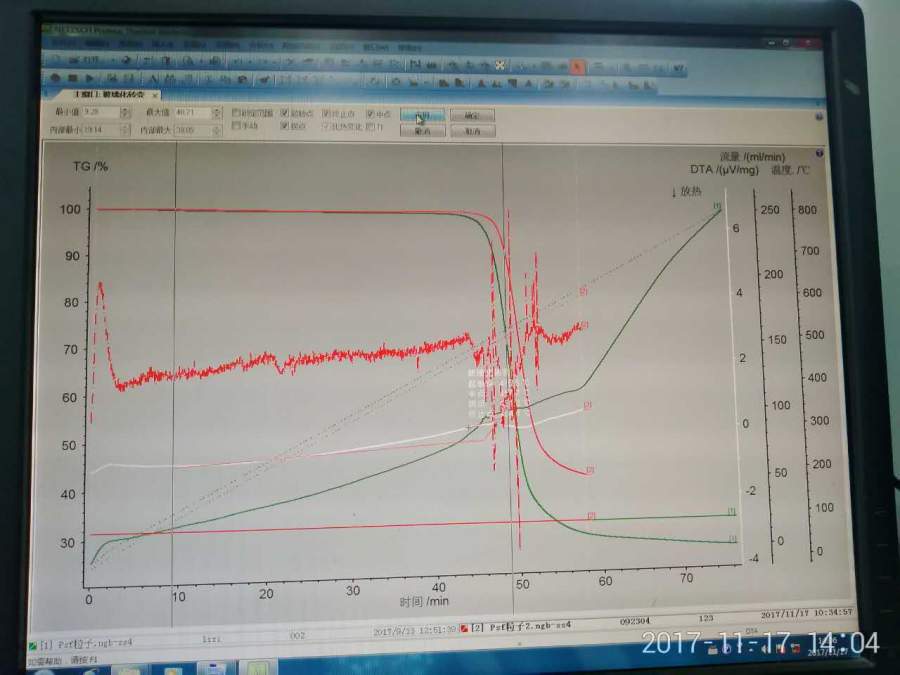Toggle the 拐点 checkbox
Viewport: 900px width, 675px height.
pos(285,126)
